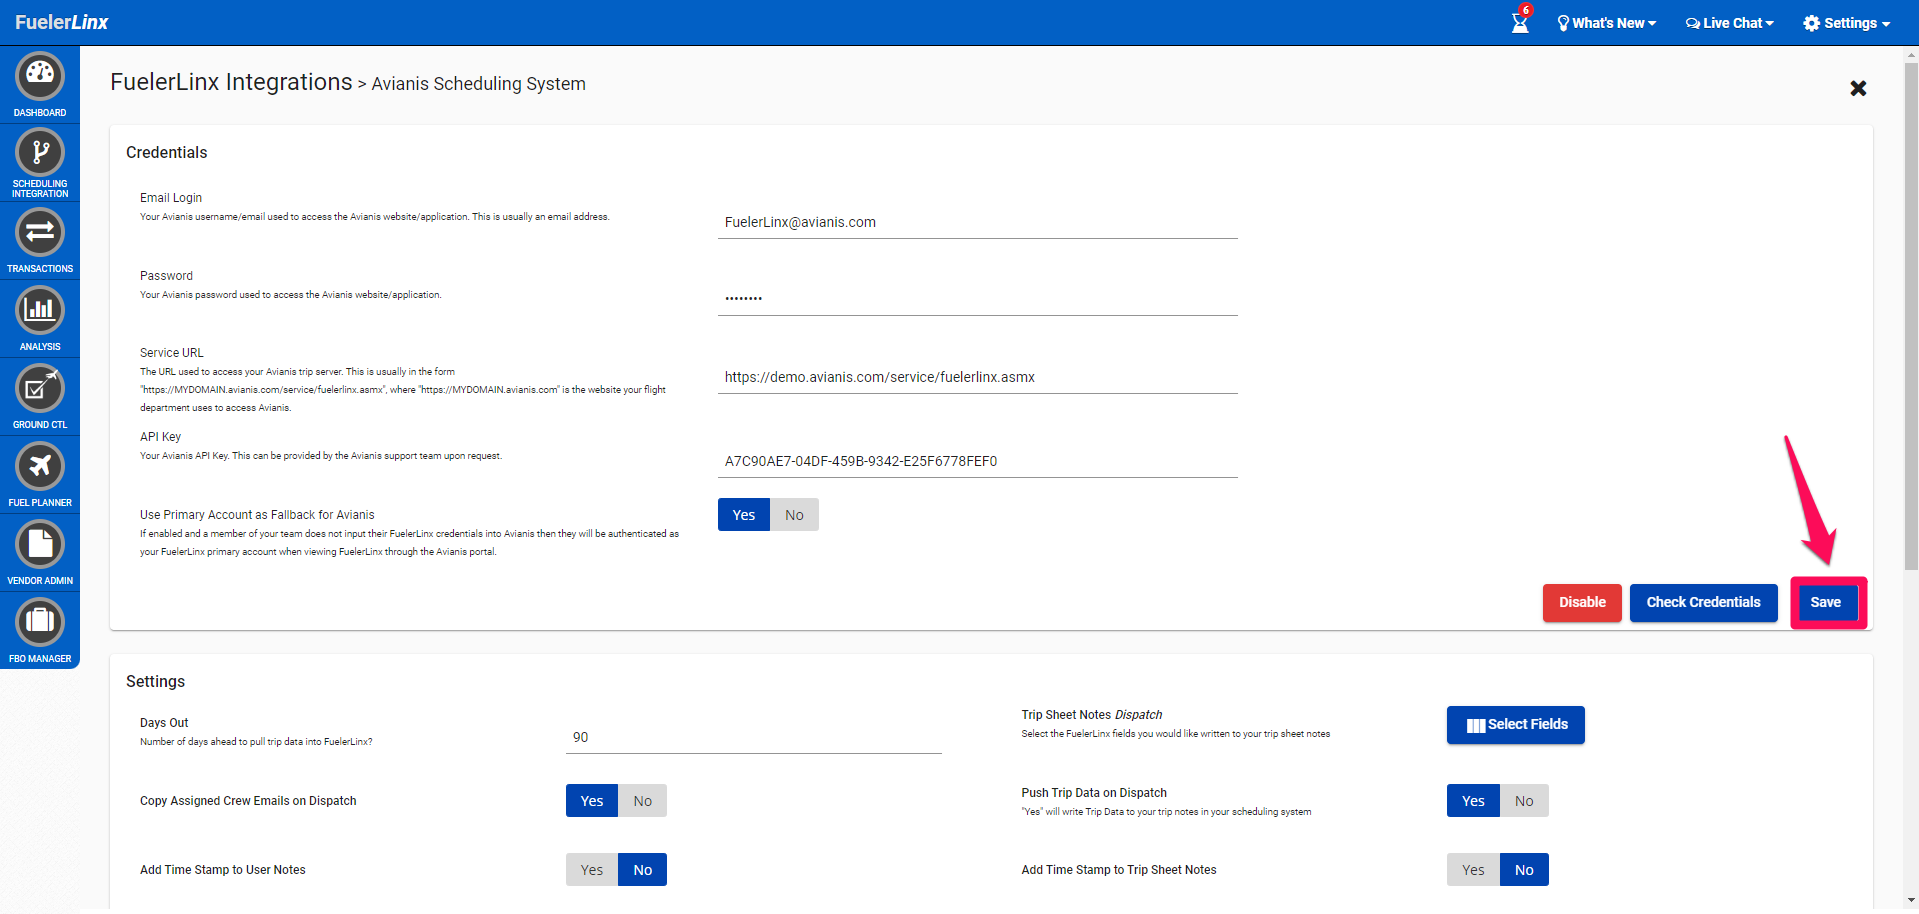Open the Fuel Planner airplane icon
Image resolution: width=1919 pixels, height=914 pixels.
pos(40,466)
